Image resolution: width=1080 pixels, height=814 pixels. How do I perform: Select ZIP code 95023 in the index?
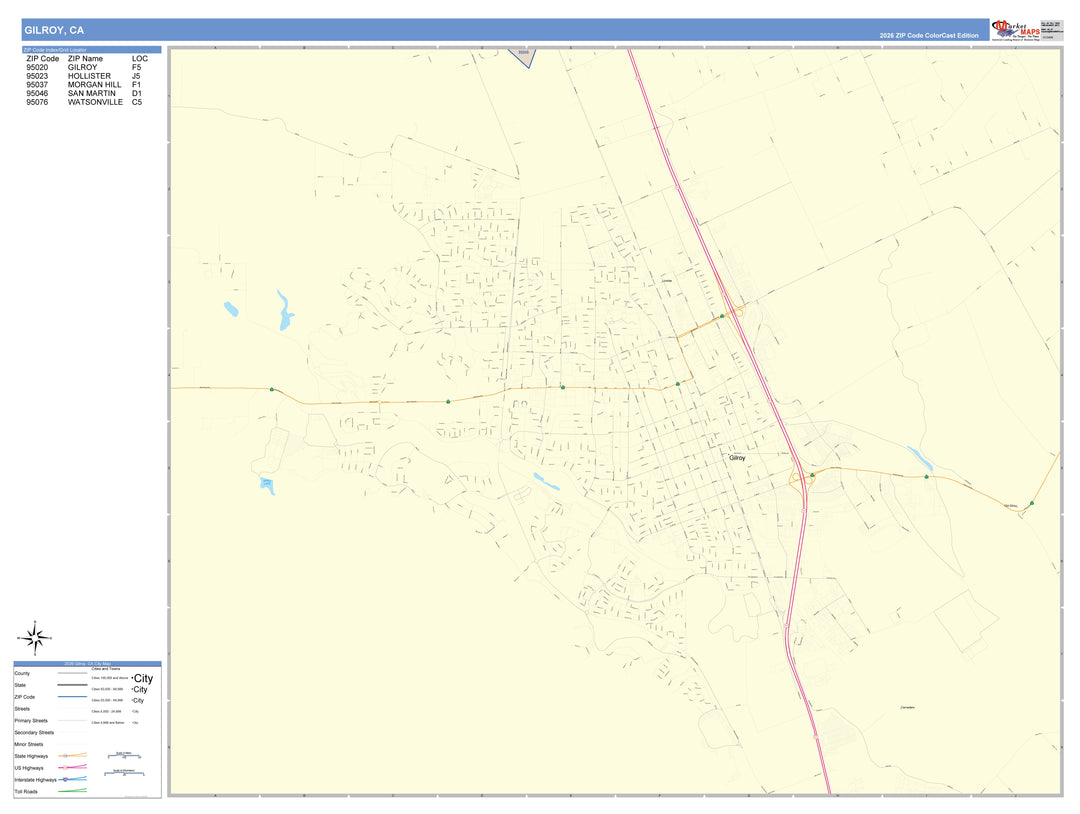pos(37,76)
